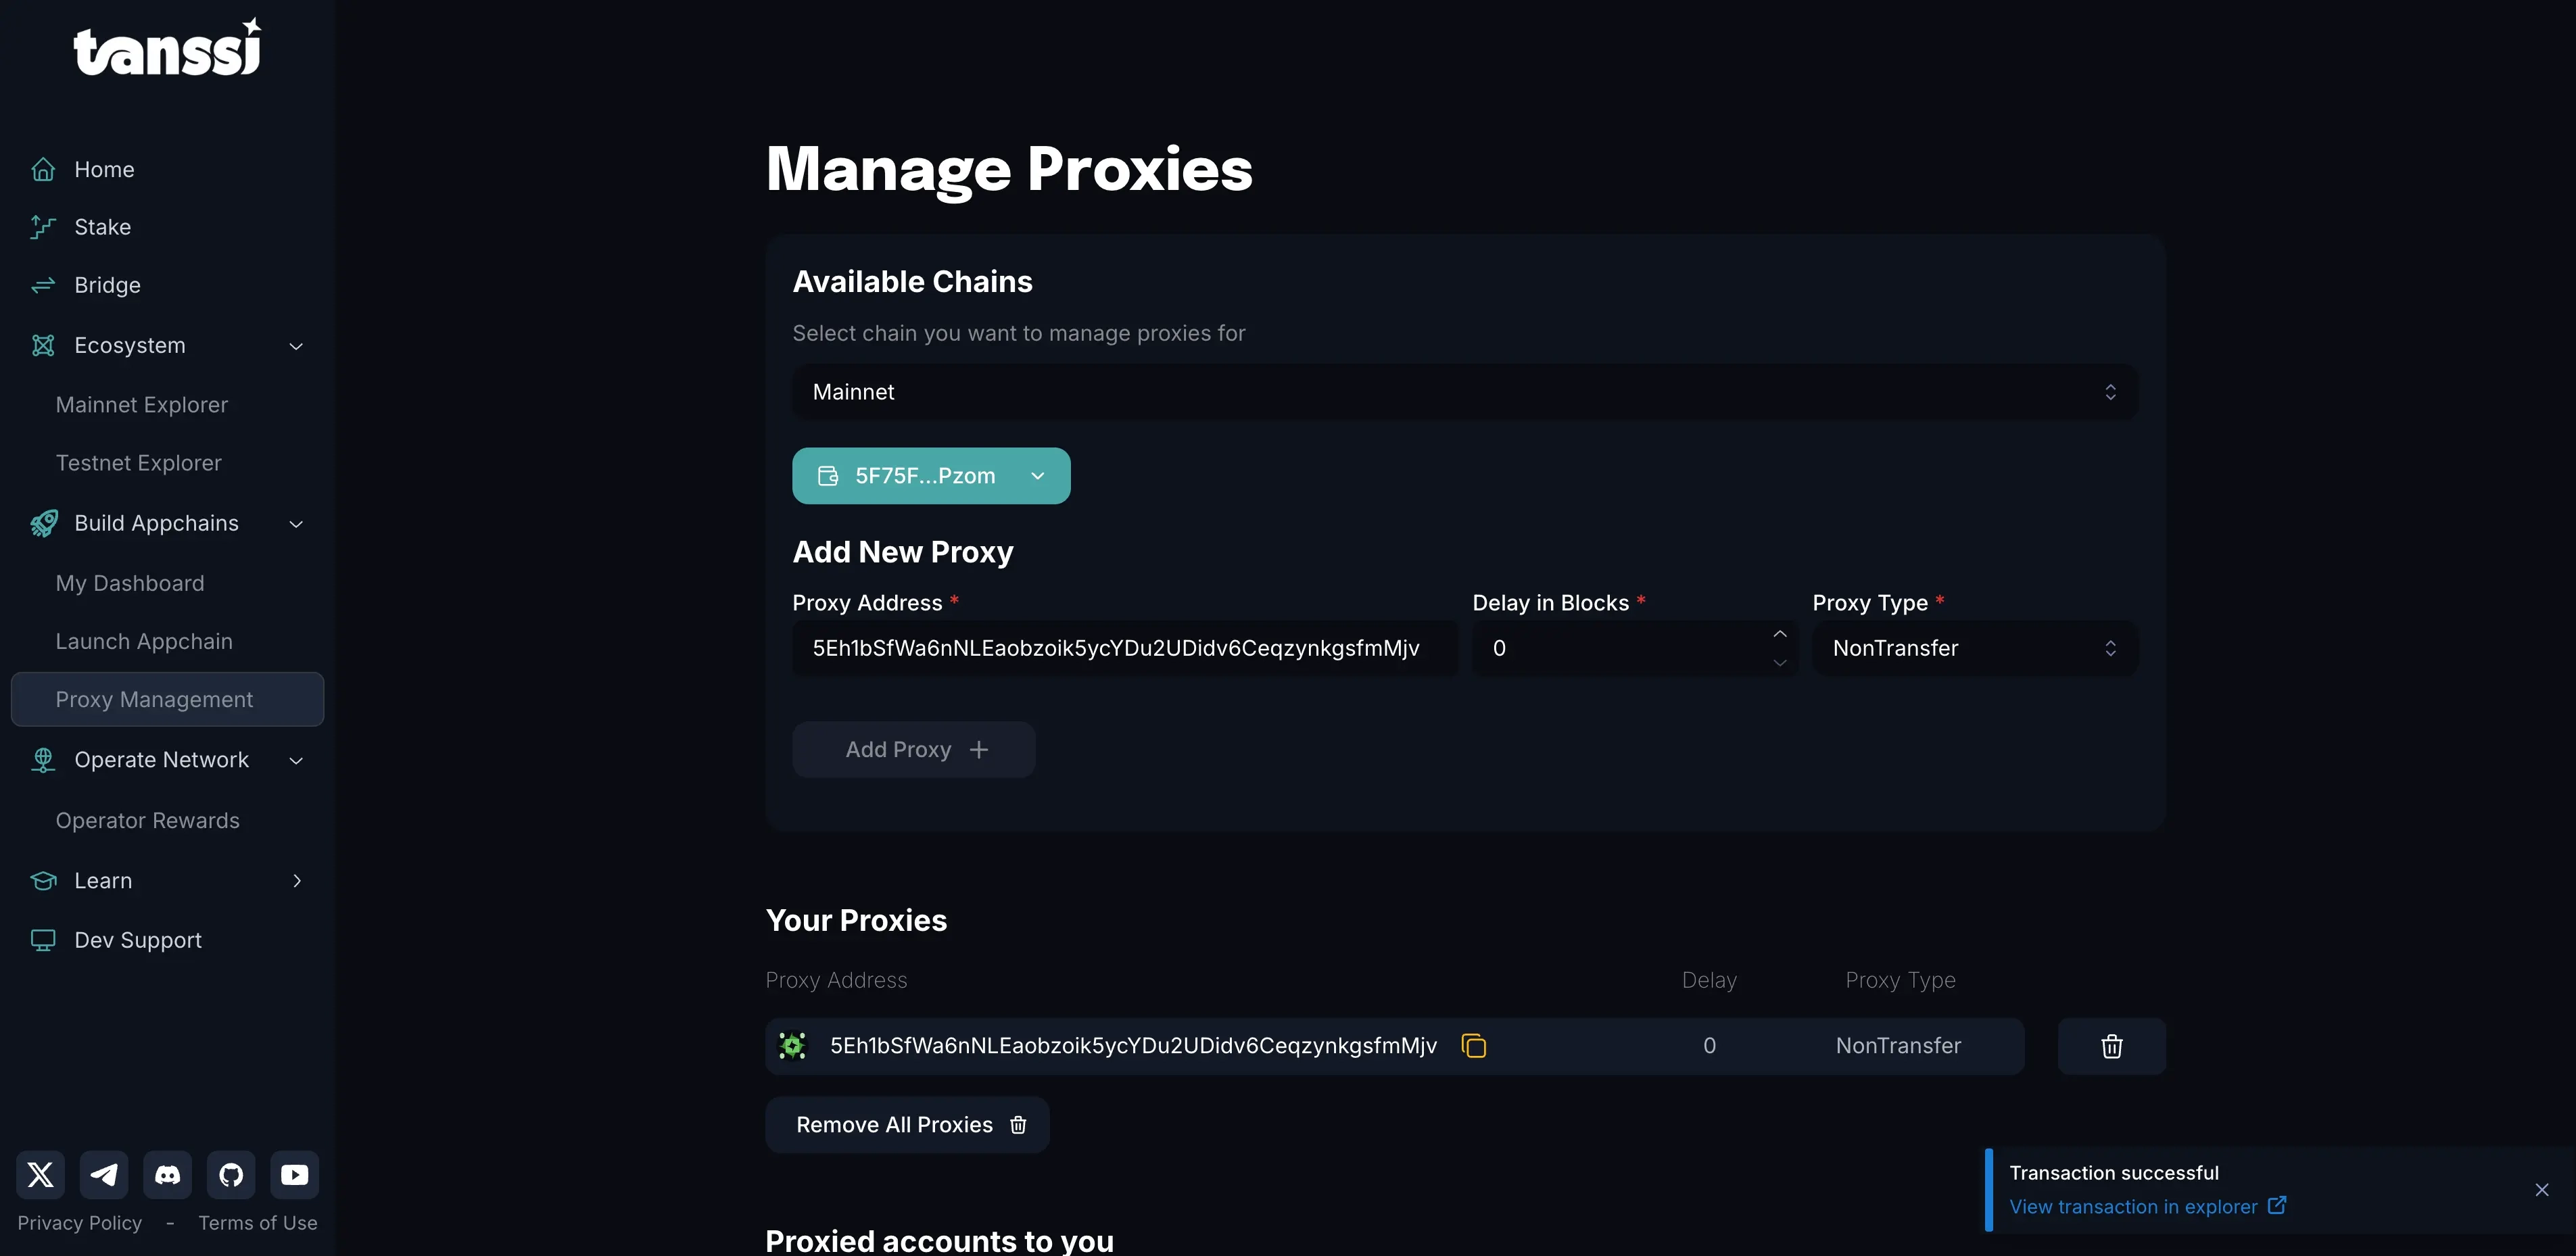Open Operator Rewards

(x=147, y=820)
